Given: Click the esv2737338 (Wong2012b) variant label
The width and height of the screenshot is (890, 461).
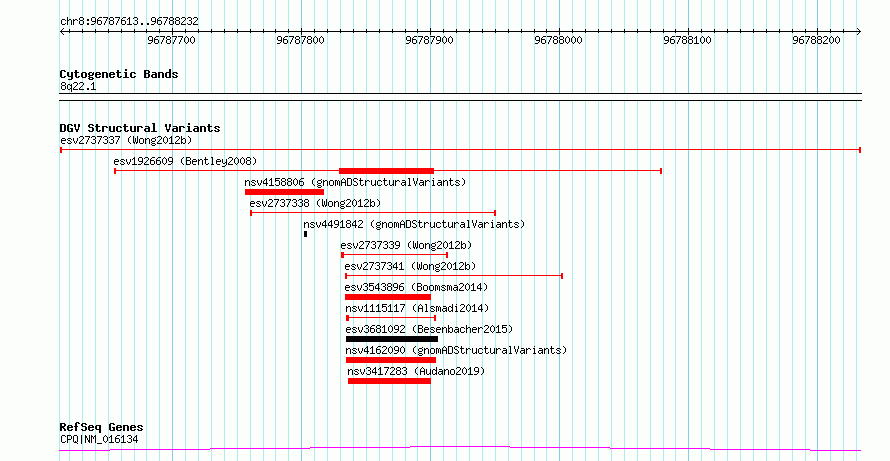Looking at the screenshot, I should coord(315,203).
